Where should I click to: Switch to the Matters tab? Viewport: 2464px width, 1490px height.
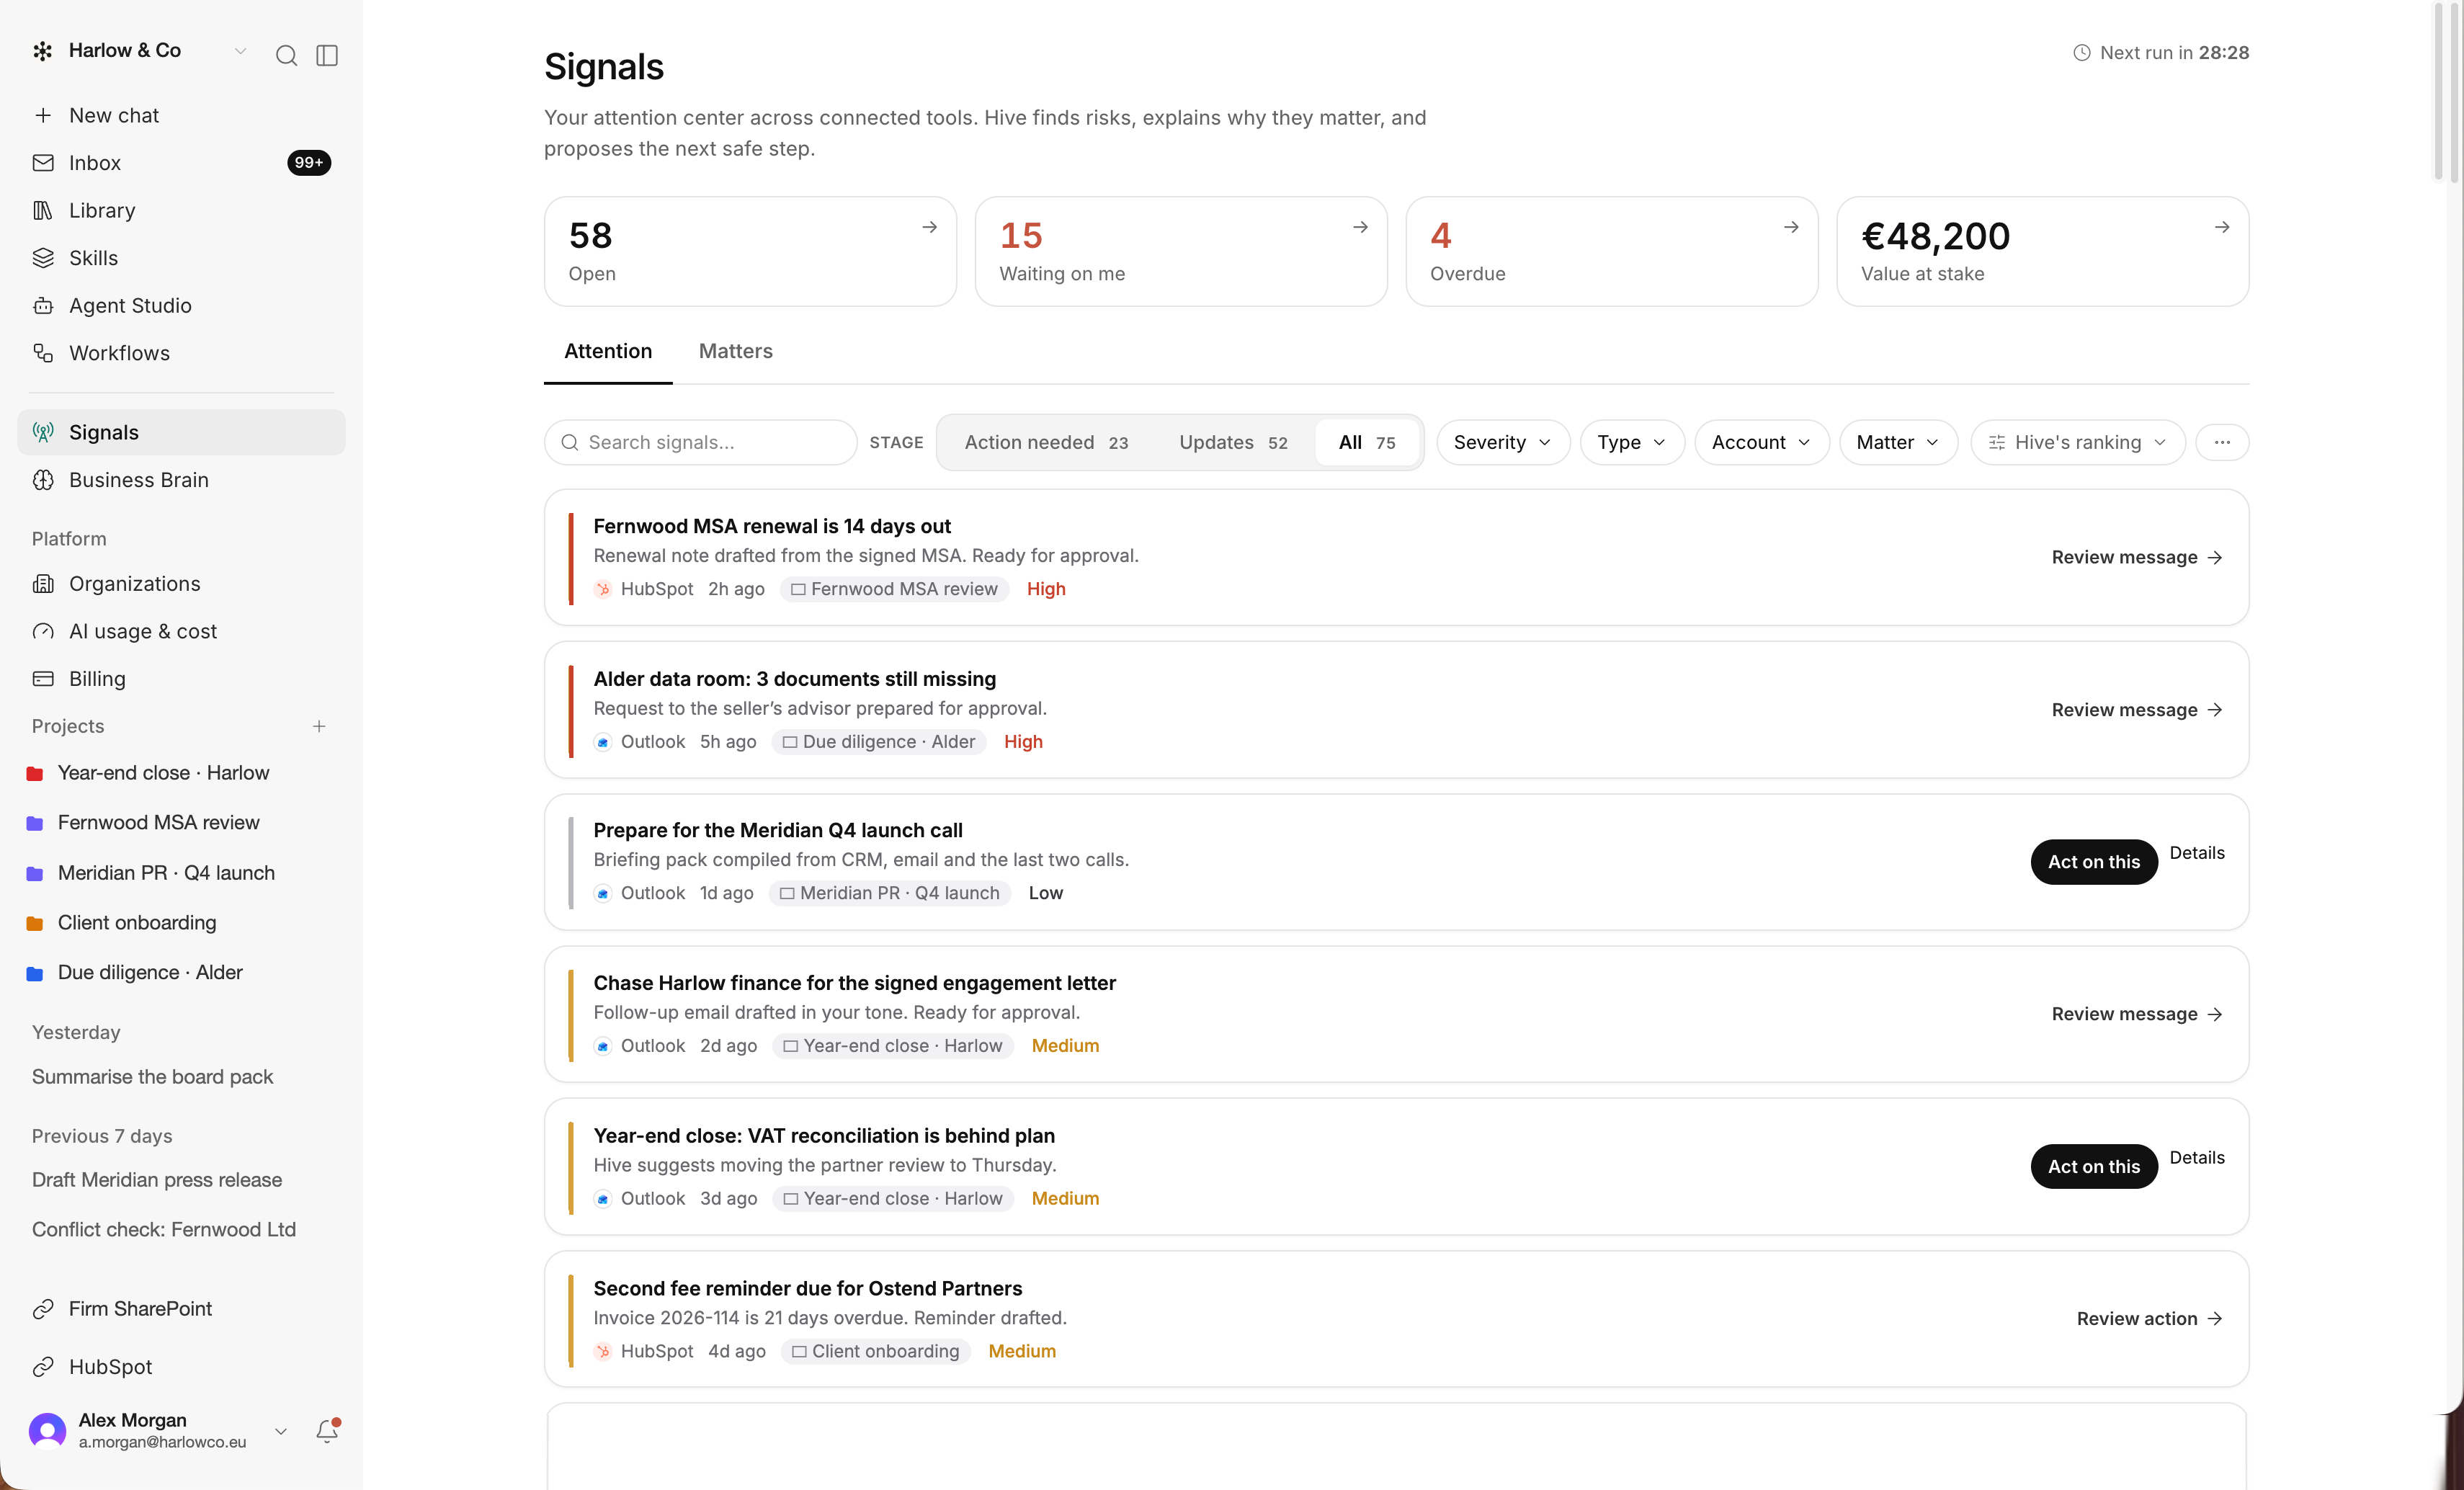735,351
